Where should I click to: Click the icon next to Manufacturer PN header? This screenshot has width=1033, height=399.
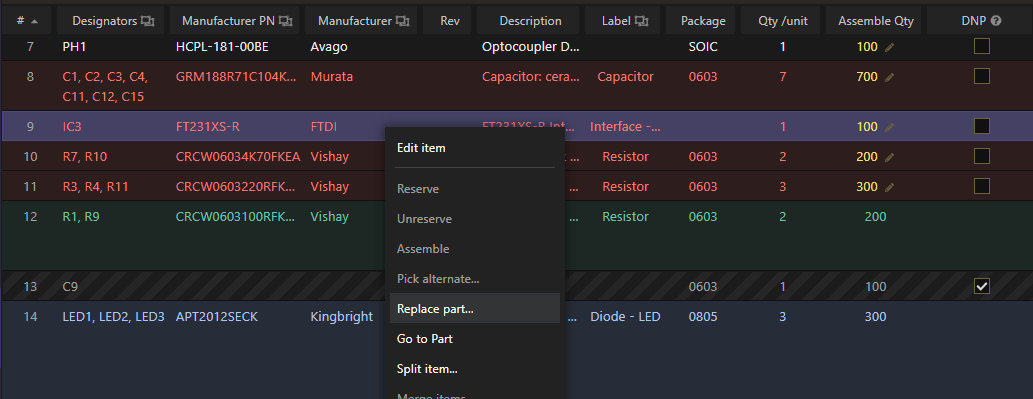pos(286,21)
